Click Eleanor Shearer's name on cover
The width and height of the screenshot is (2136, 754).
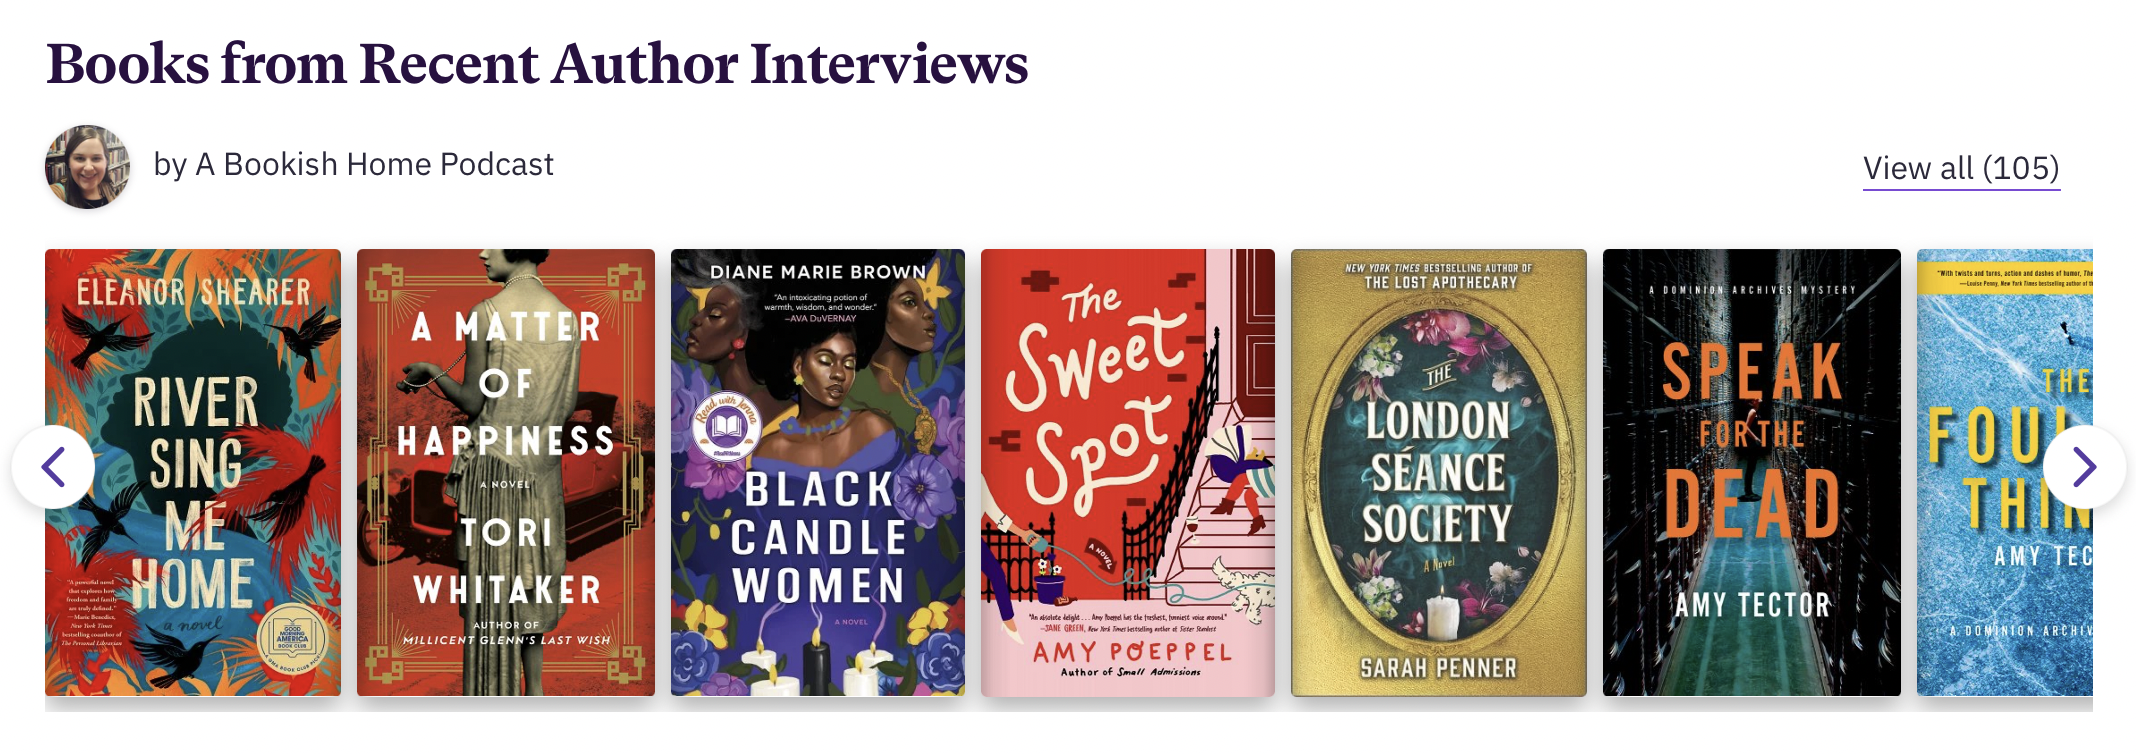click(x=193, y=292)
